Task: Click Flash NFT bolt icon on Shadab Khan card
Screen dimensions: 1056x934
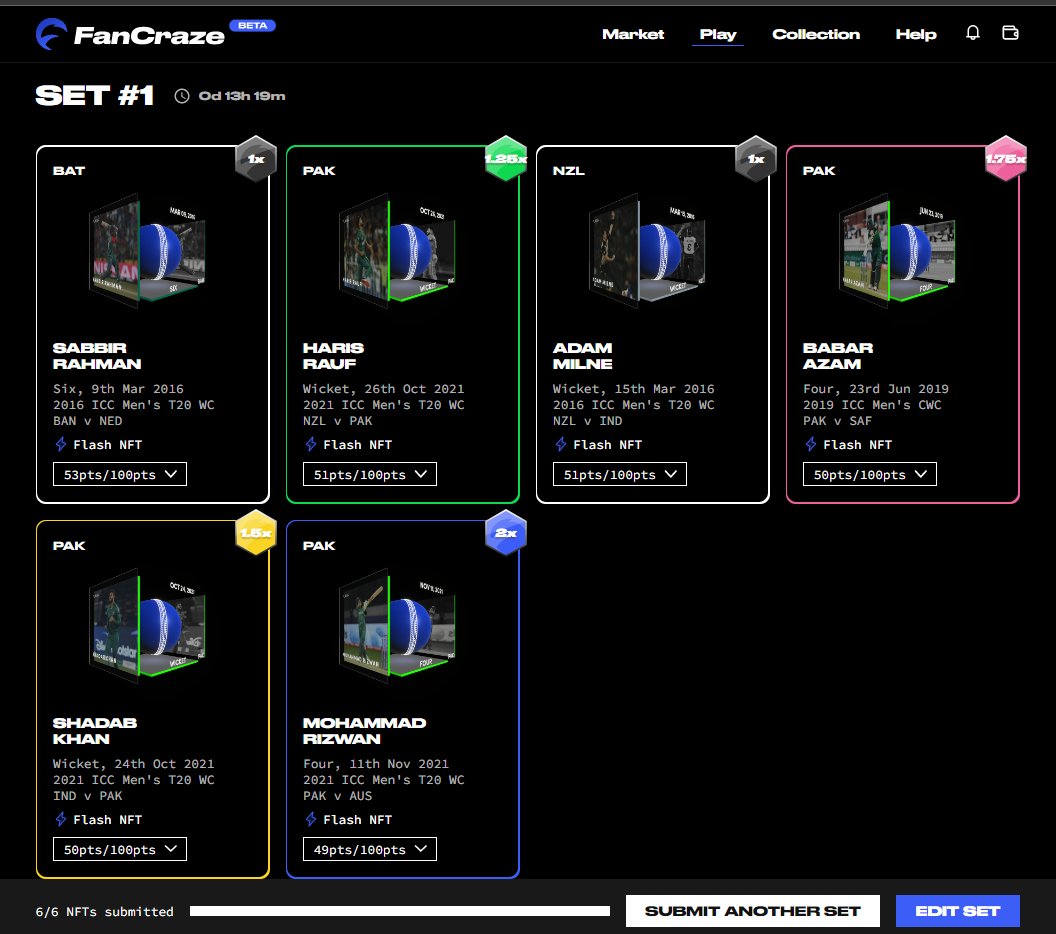Action: [x=61, y=820]
